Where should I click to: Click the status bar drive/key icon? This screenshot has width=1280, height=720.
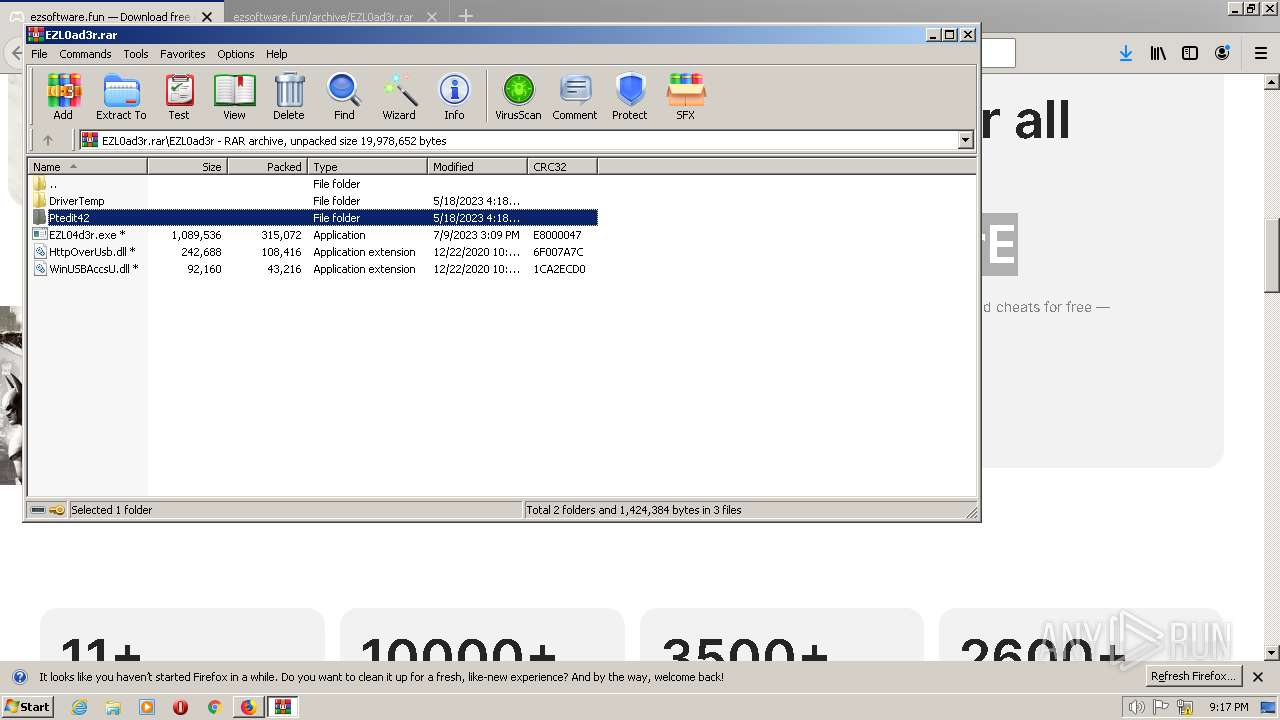[47, 510]
